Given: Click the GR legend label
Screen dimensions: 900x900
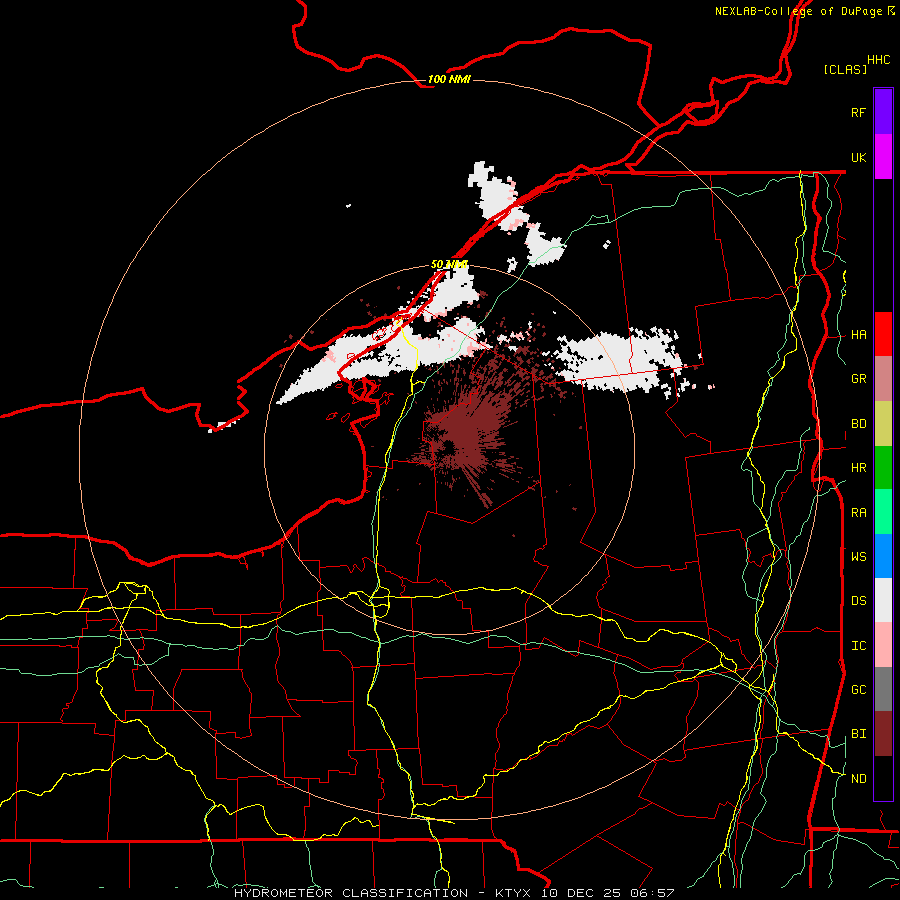Looking at the screenshot, I should coord(858,379).
